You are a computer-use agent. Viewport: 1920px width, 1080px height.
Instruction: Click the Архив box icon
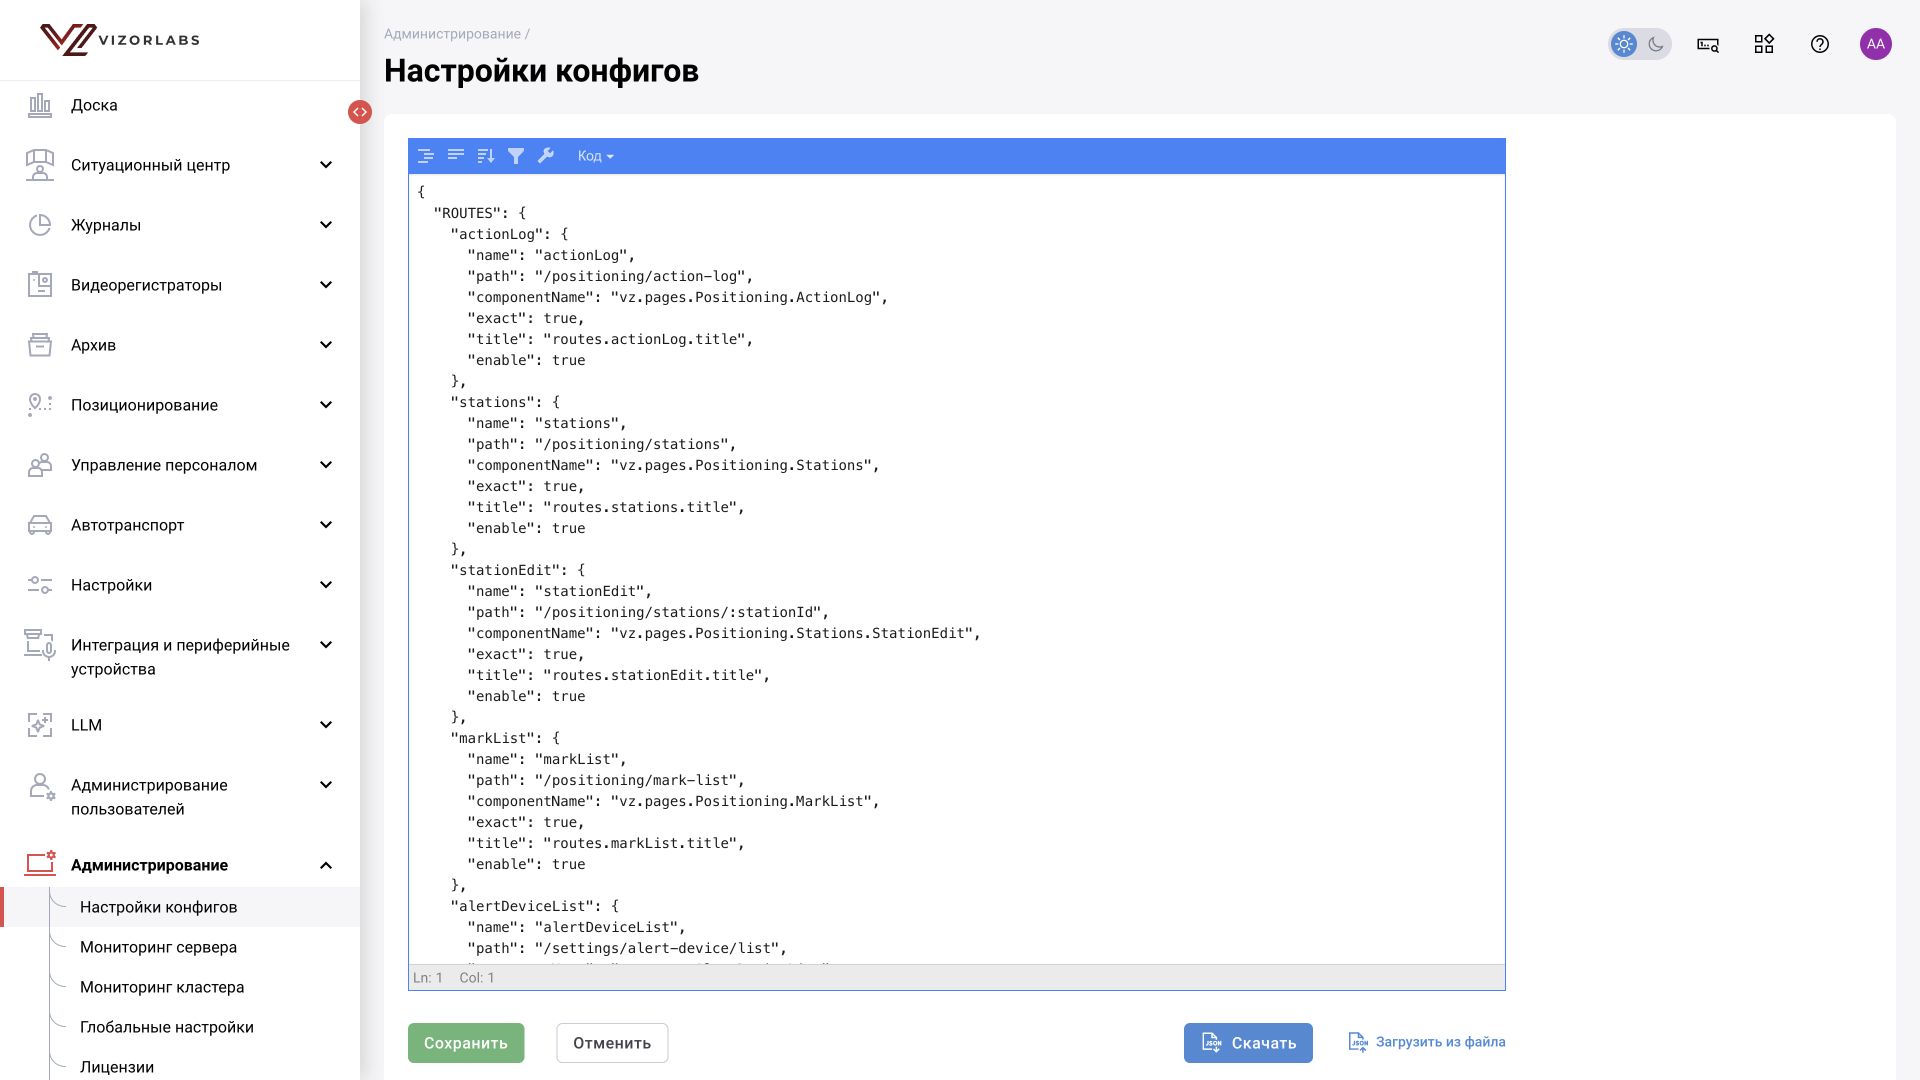click(x=40, y=345)
